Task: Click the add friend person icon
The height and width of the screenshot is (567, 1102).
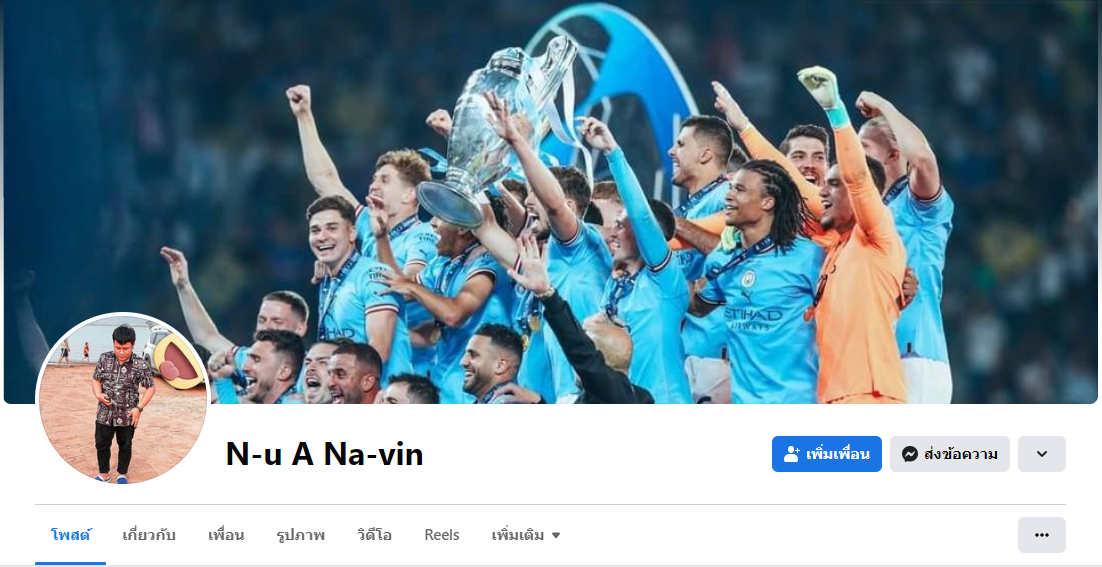Action: (792, 454)
